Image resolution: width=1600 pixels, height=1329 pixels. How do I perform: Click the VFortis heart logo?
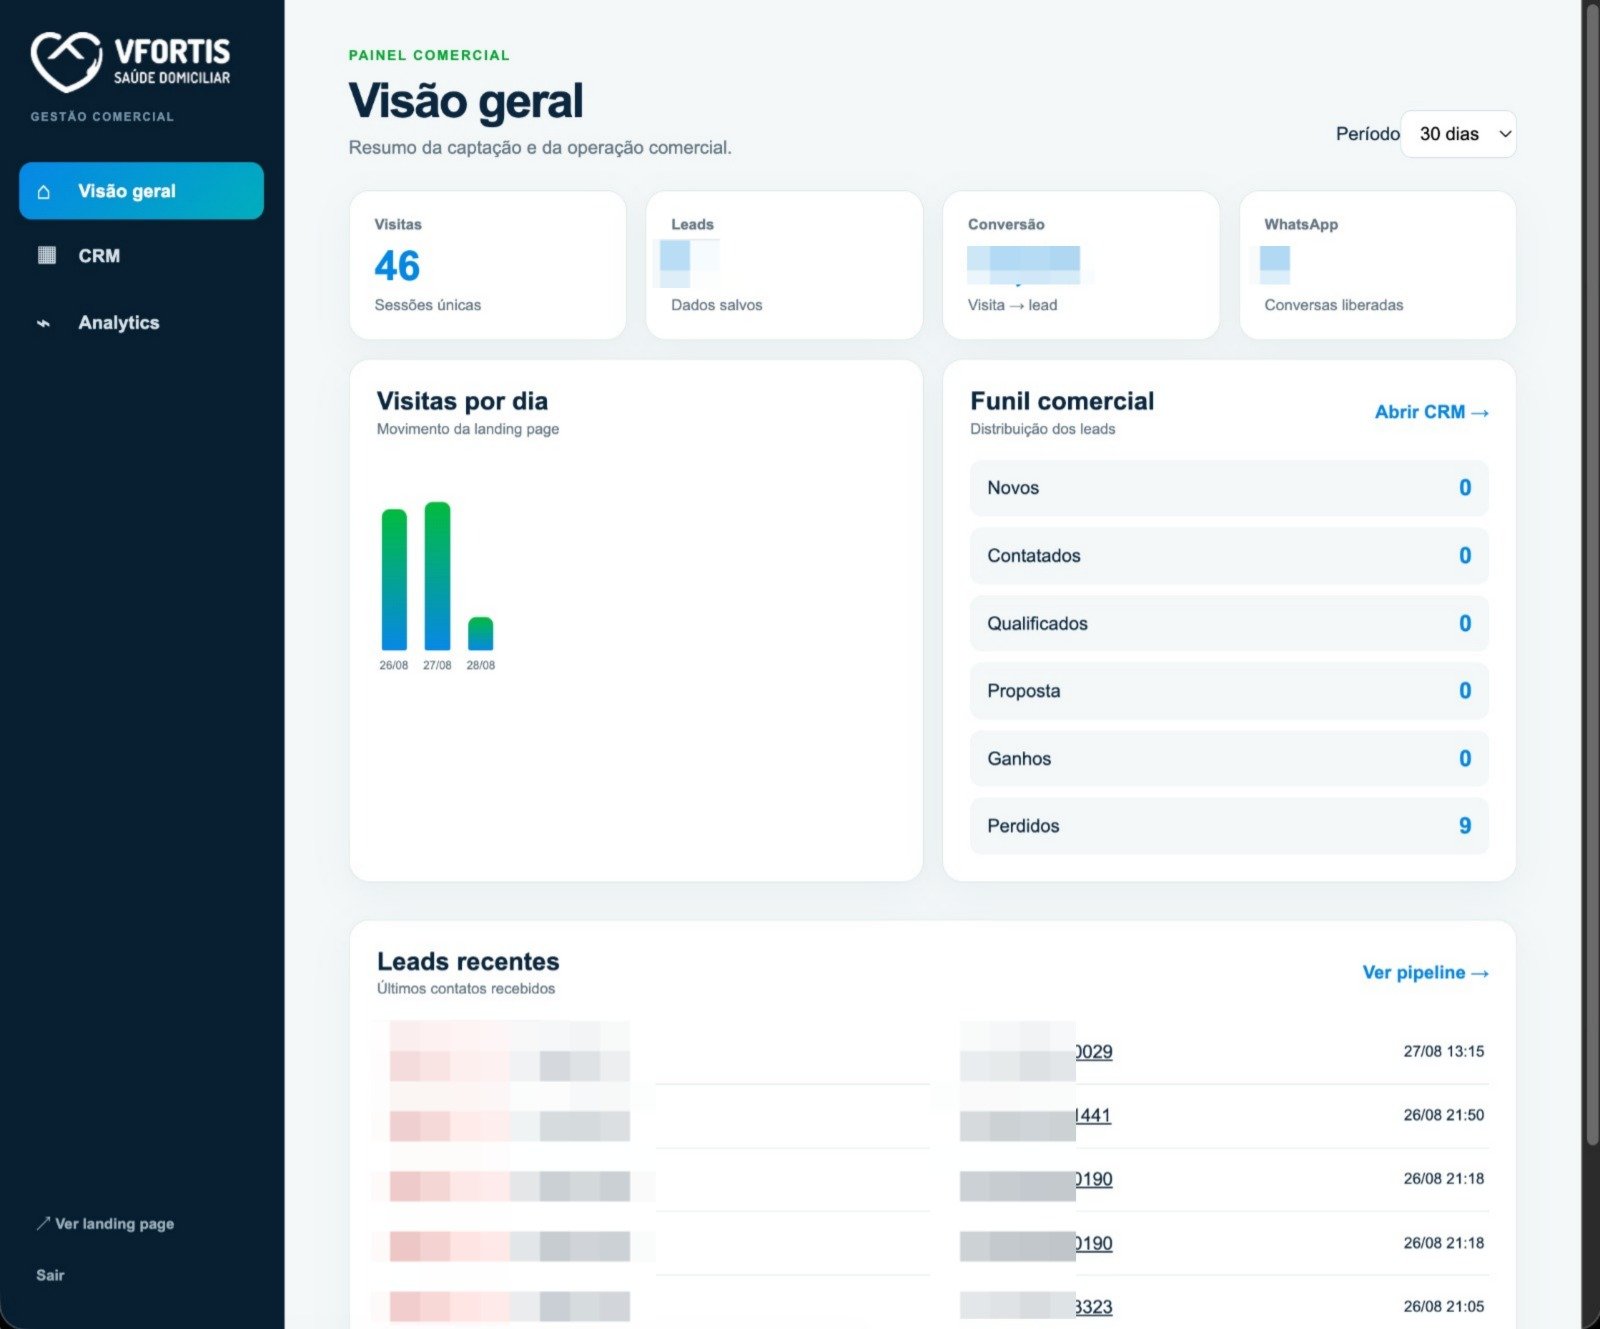[66, 60]
